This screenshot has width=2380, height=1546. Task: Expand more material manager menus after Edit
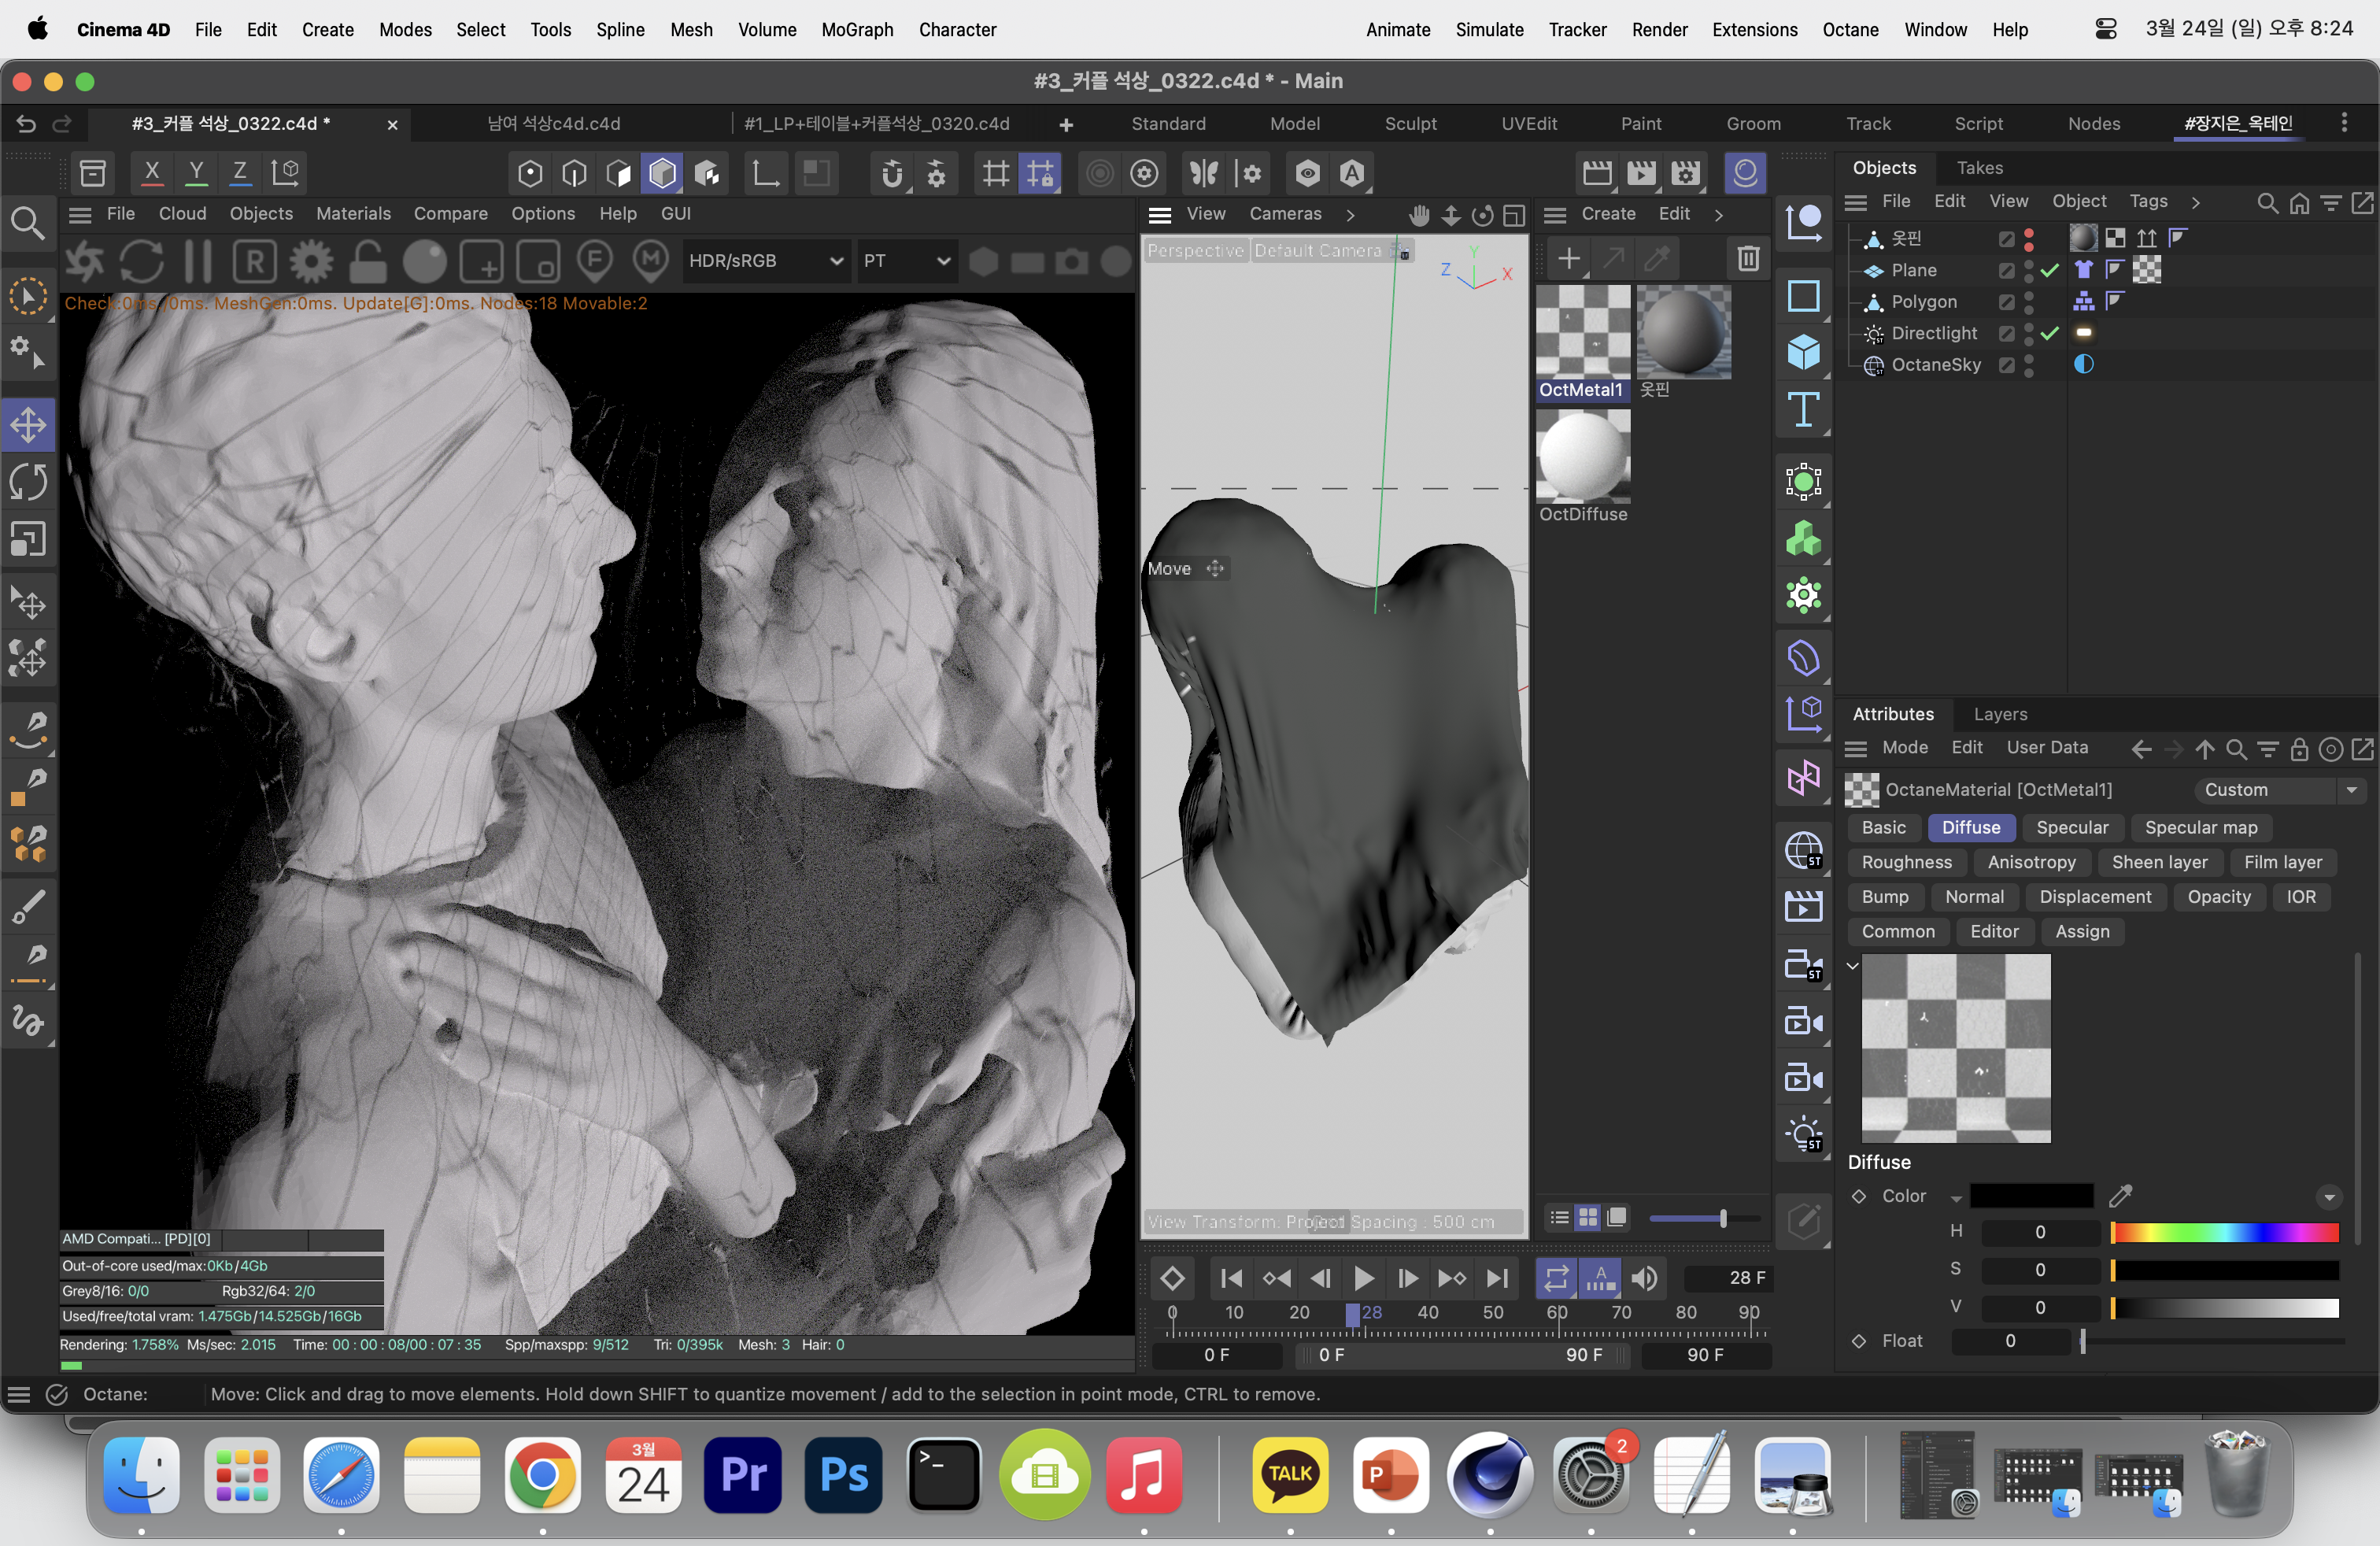pos(1719,214)
